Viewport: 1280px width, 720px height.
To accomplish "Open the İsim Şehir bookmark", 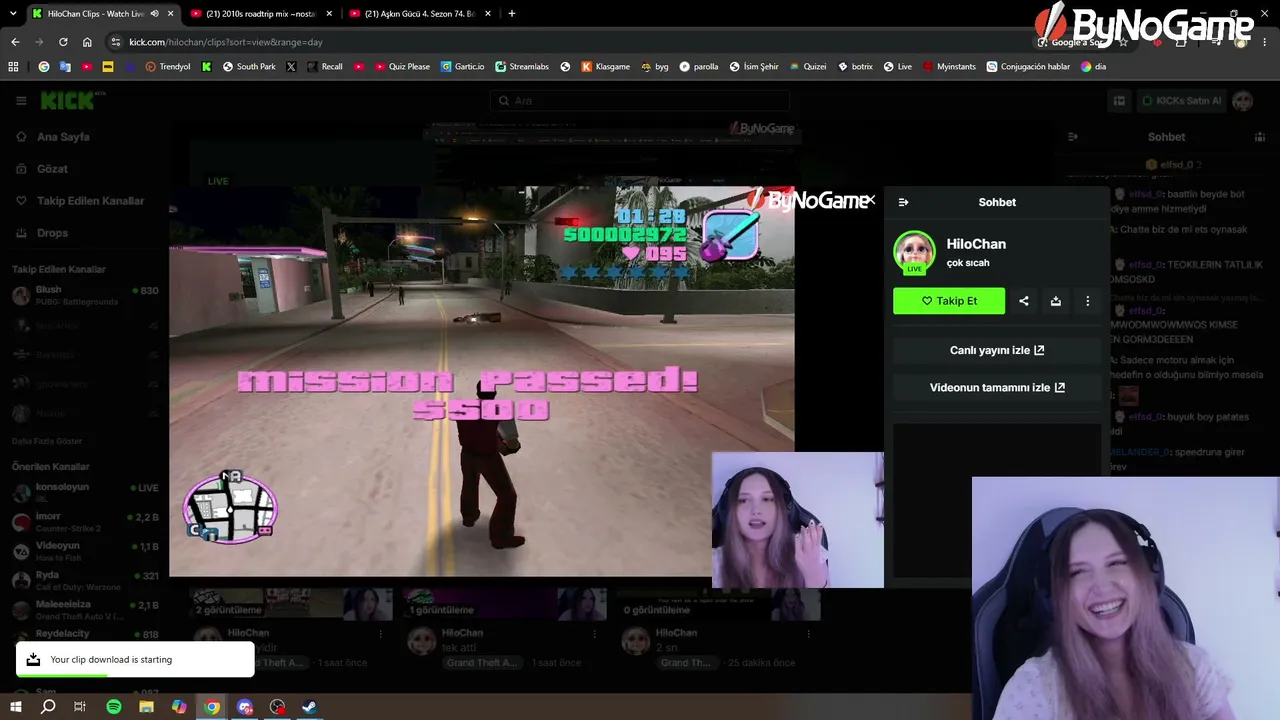I will click(x=754, y=67).
